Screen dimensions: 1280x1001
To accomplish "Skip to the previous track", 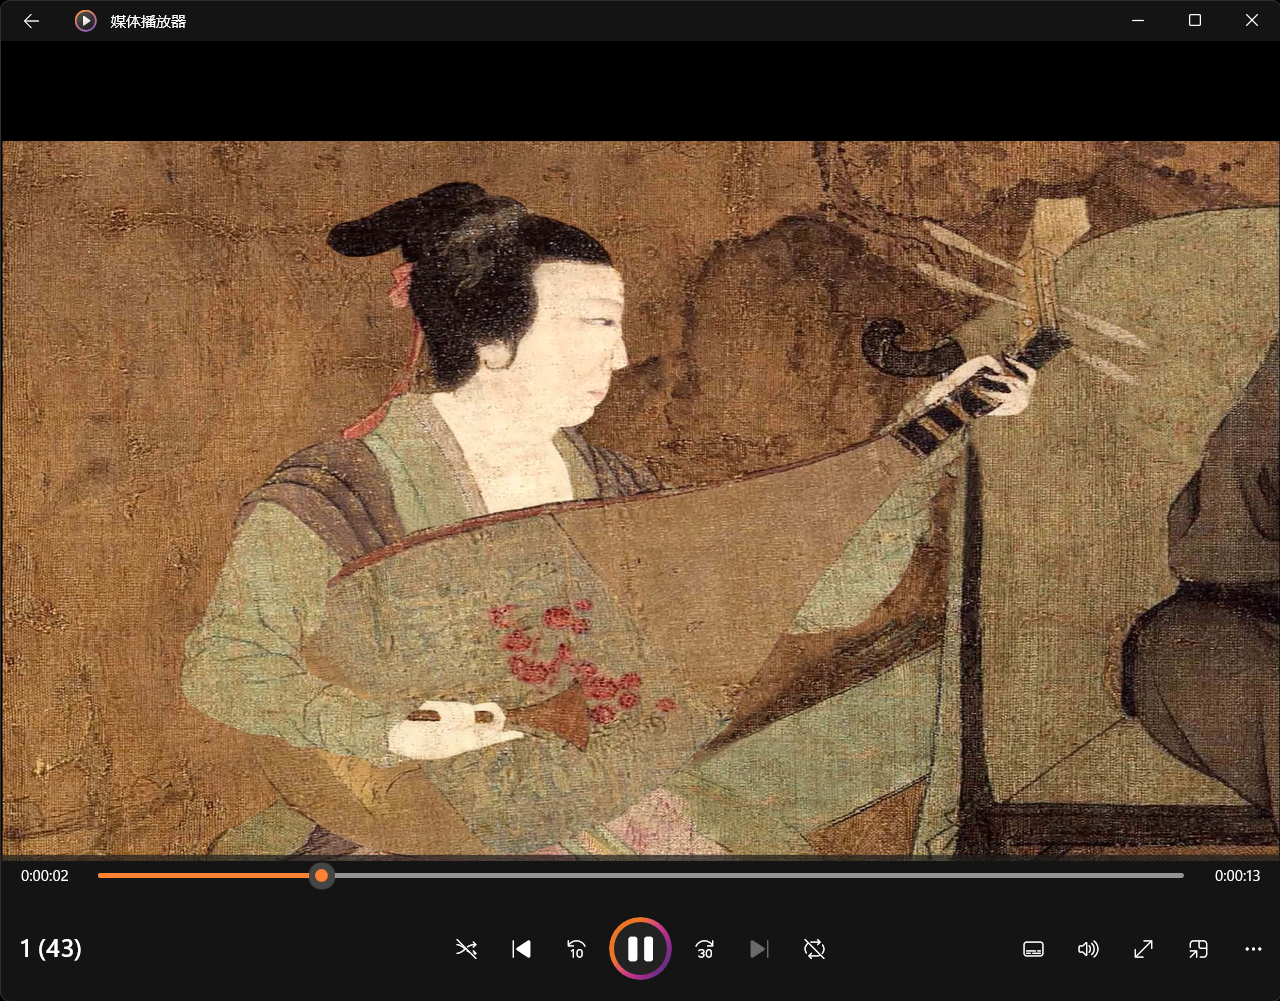I will click(521, 949).
